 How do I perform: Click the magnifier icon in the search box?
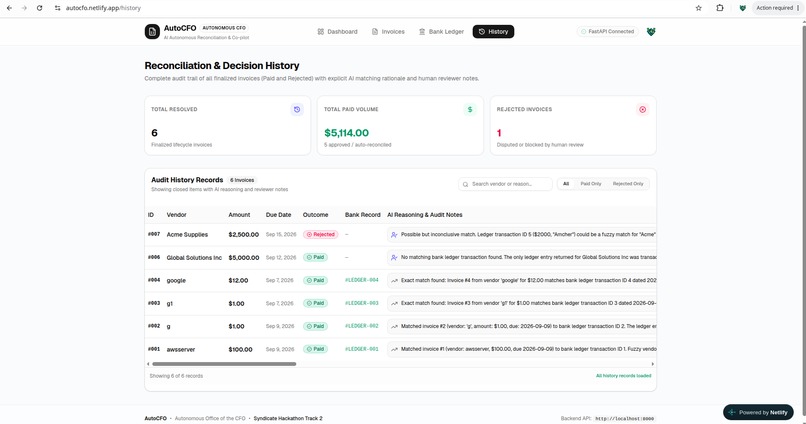click(465, 184)
